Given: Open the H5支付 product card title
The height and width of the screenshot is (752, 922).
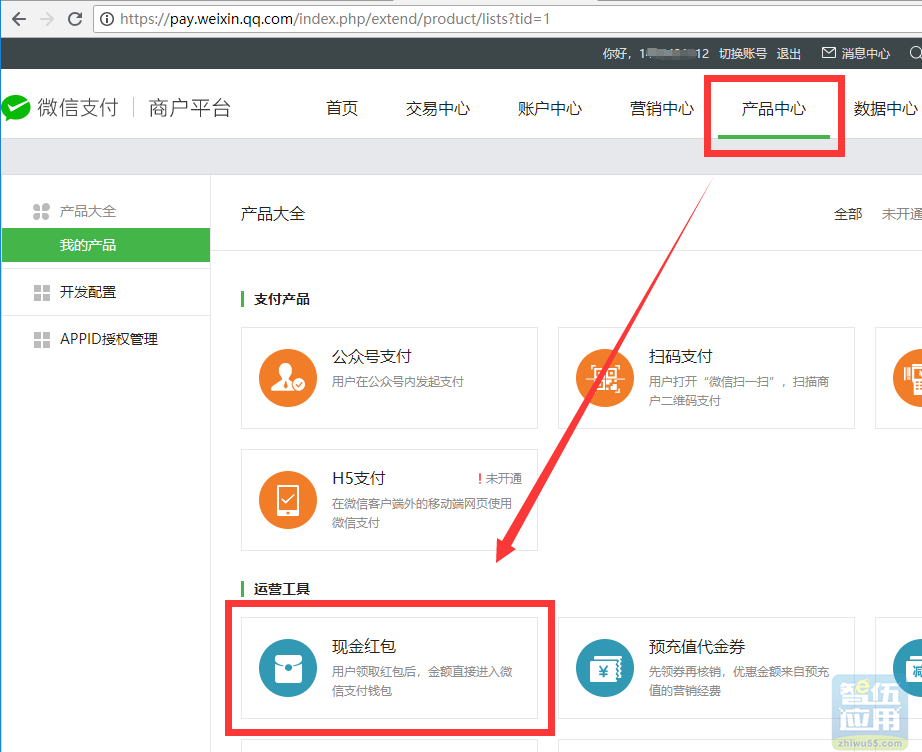Looking at the screenshot, I should coord(358,479).
